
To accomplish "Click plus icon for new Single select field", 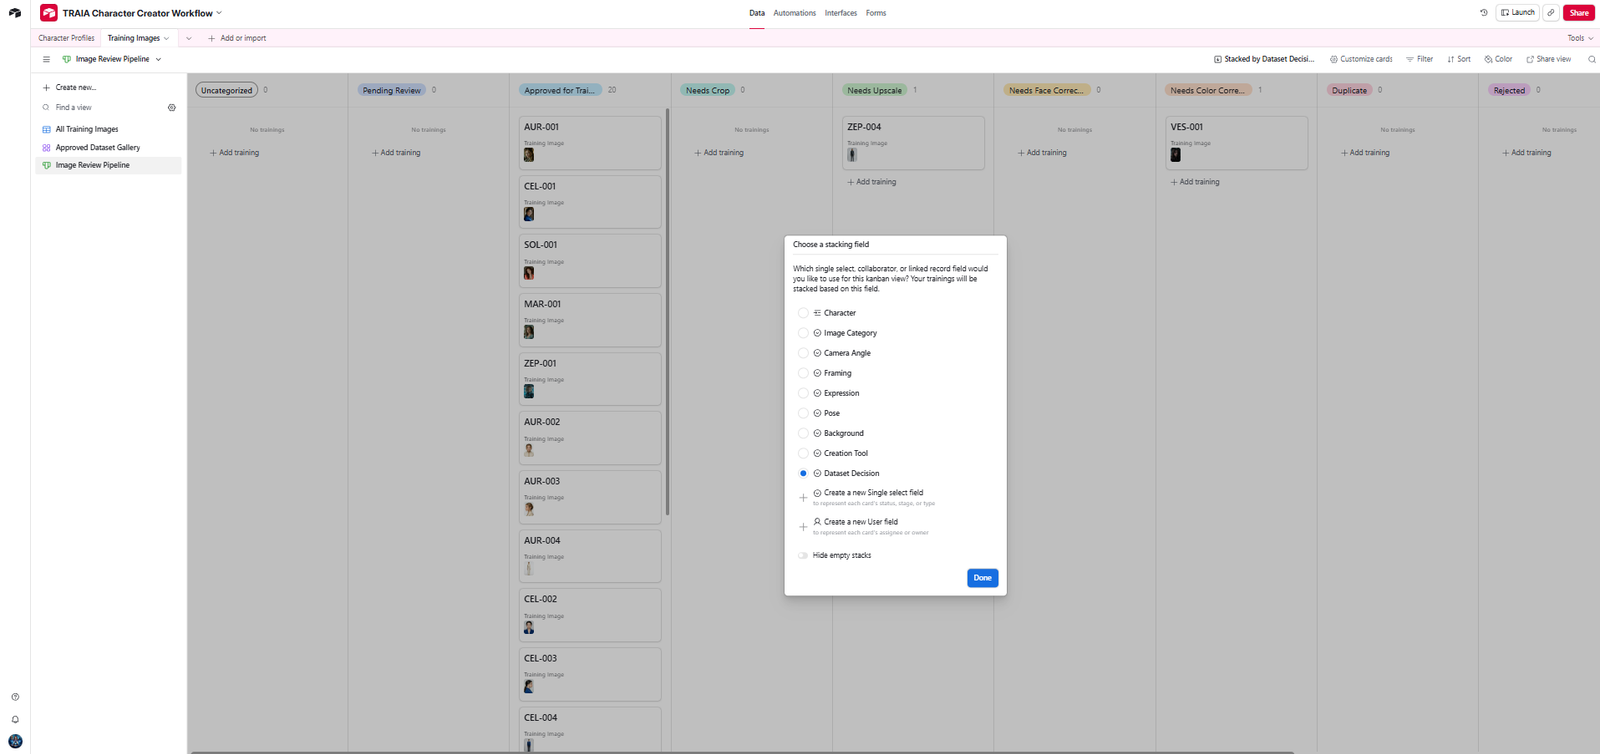I will point(803,497).
